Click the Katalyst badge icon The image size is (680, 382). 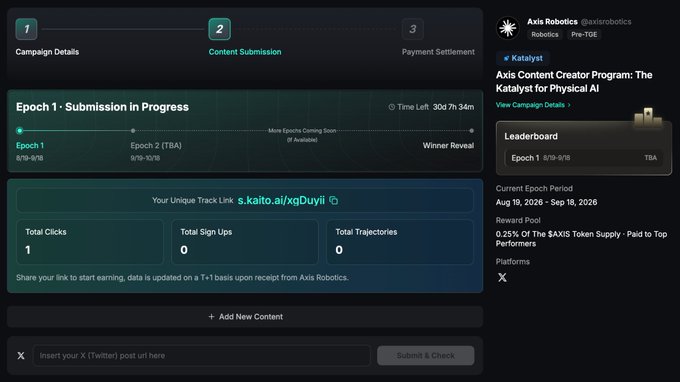[506, 58]
